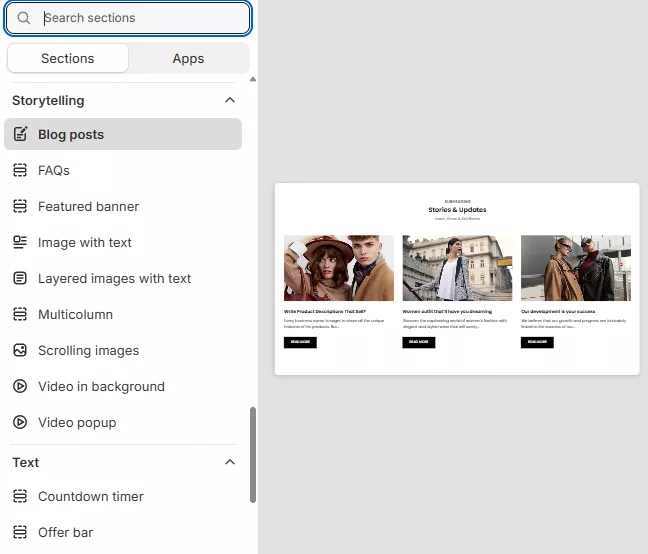Viewport: 648px width, 554px height.
Task: Click the Featured banner icon
Action: tap(20, 206)
